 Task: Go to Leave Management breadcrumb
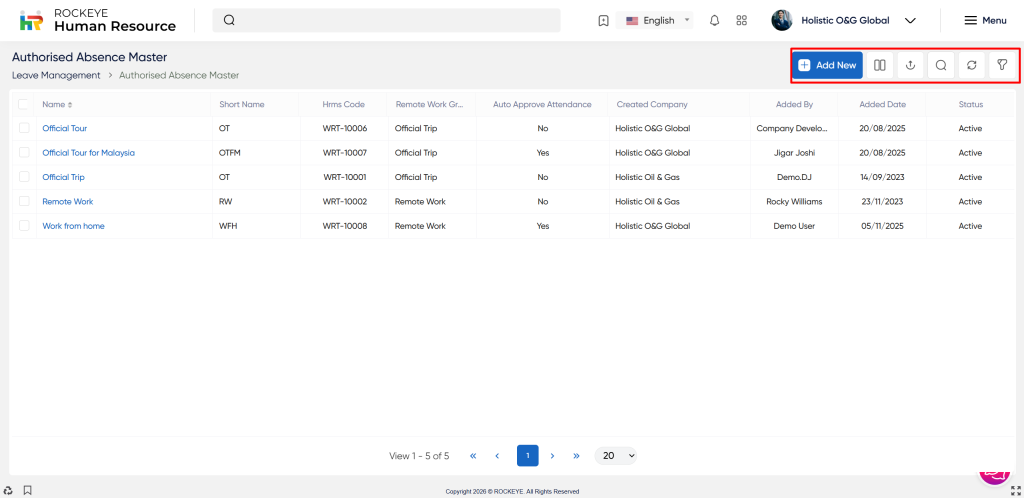pyautogui.click(x=56, y=75)
